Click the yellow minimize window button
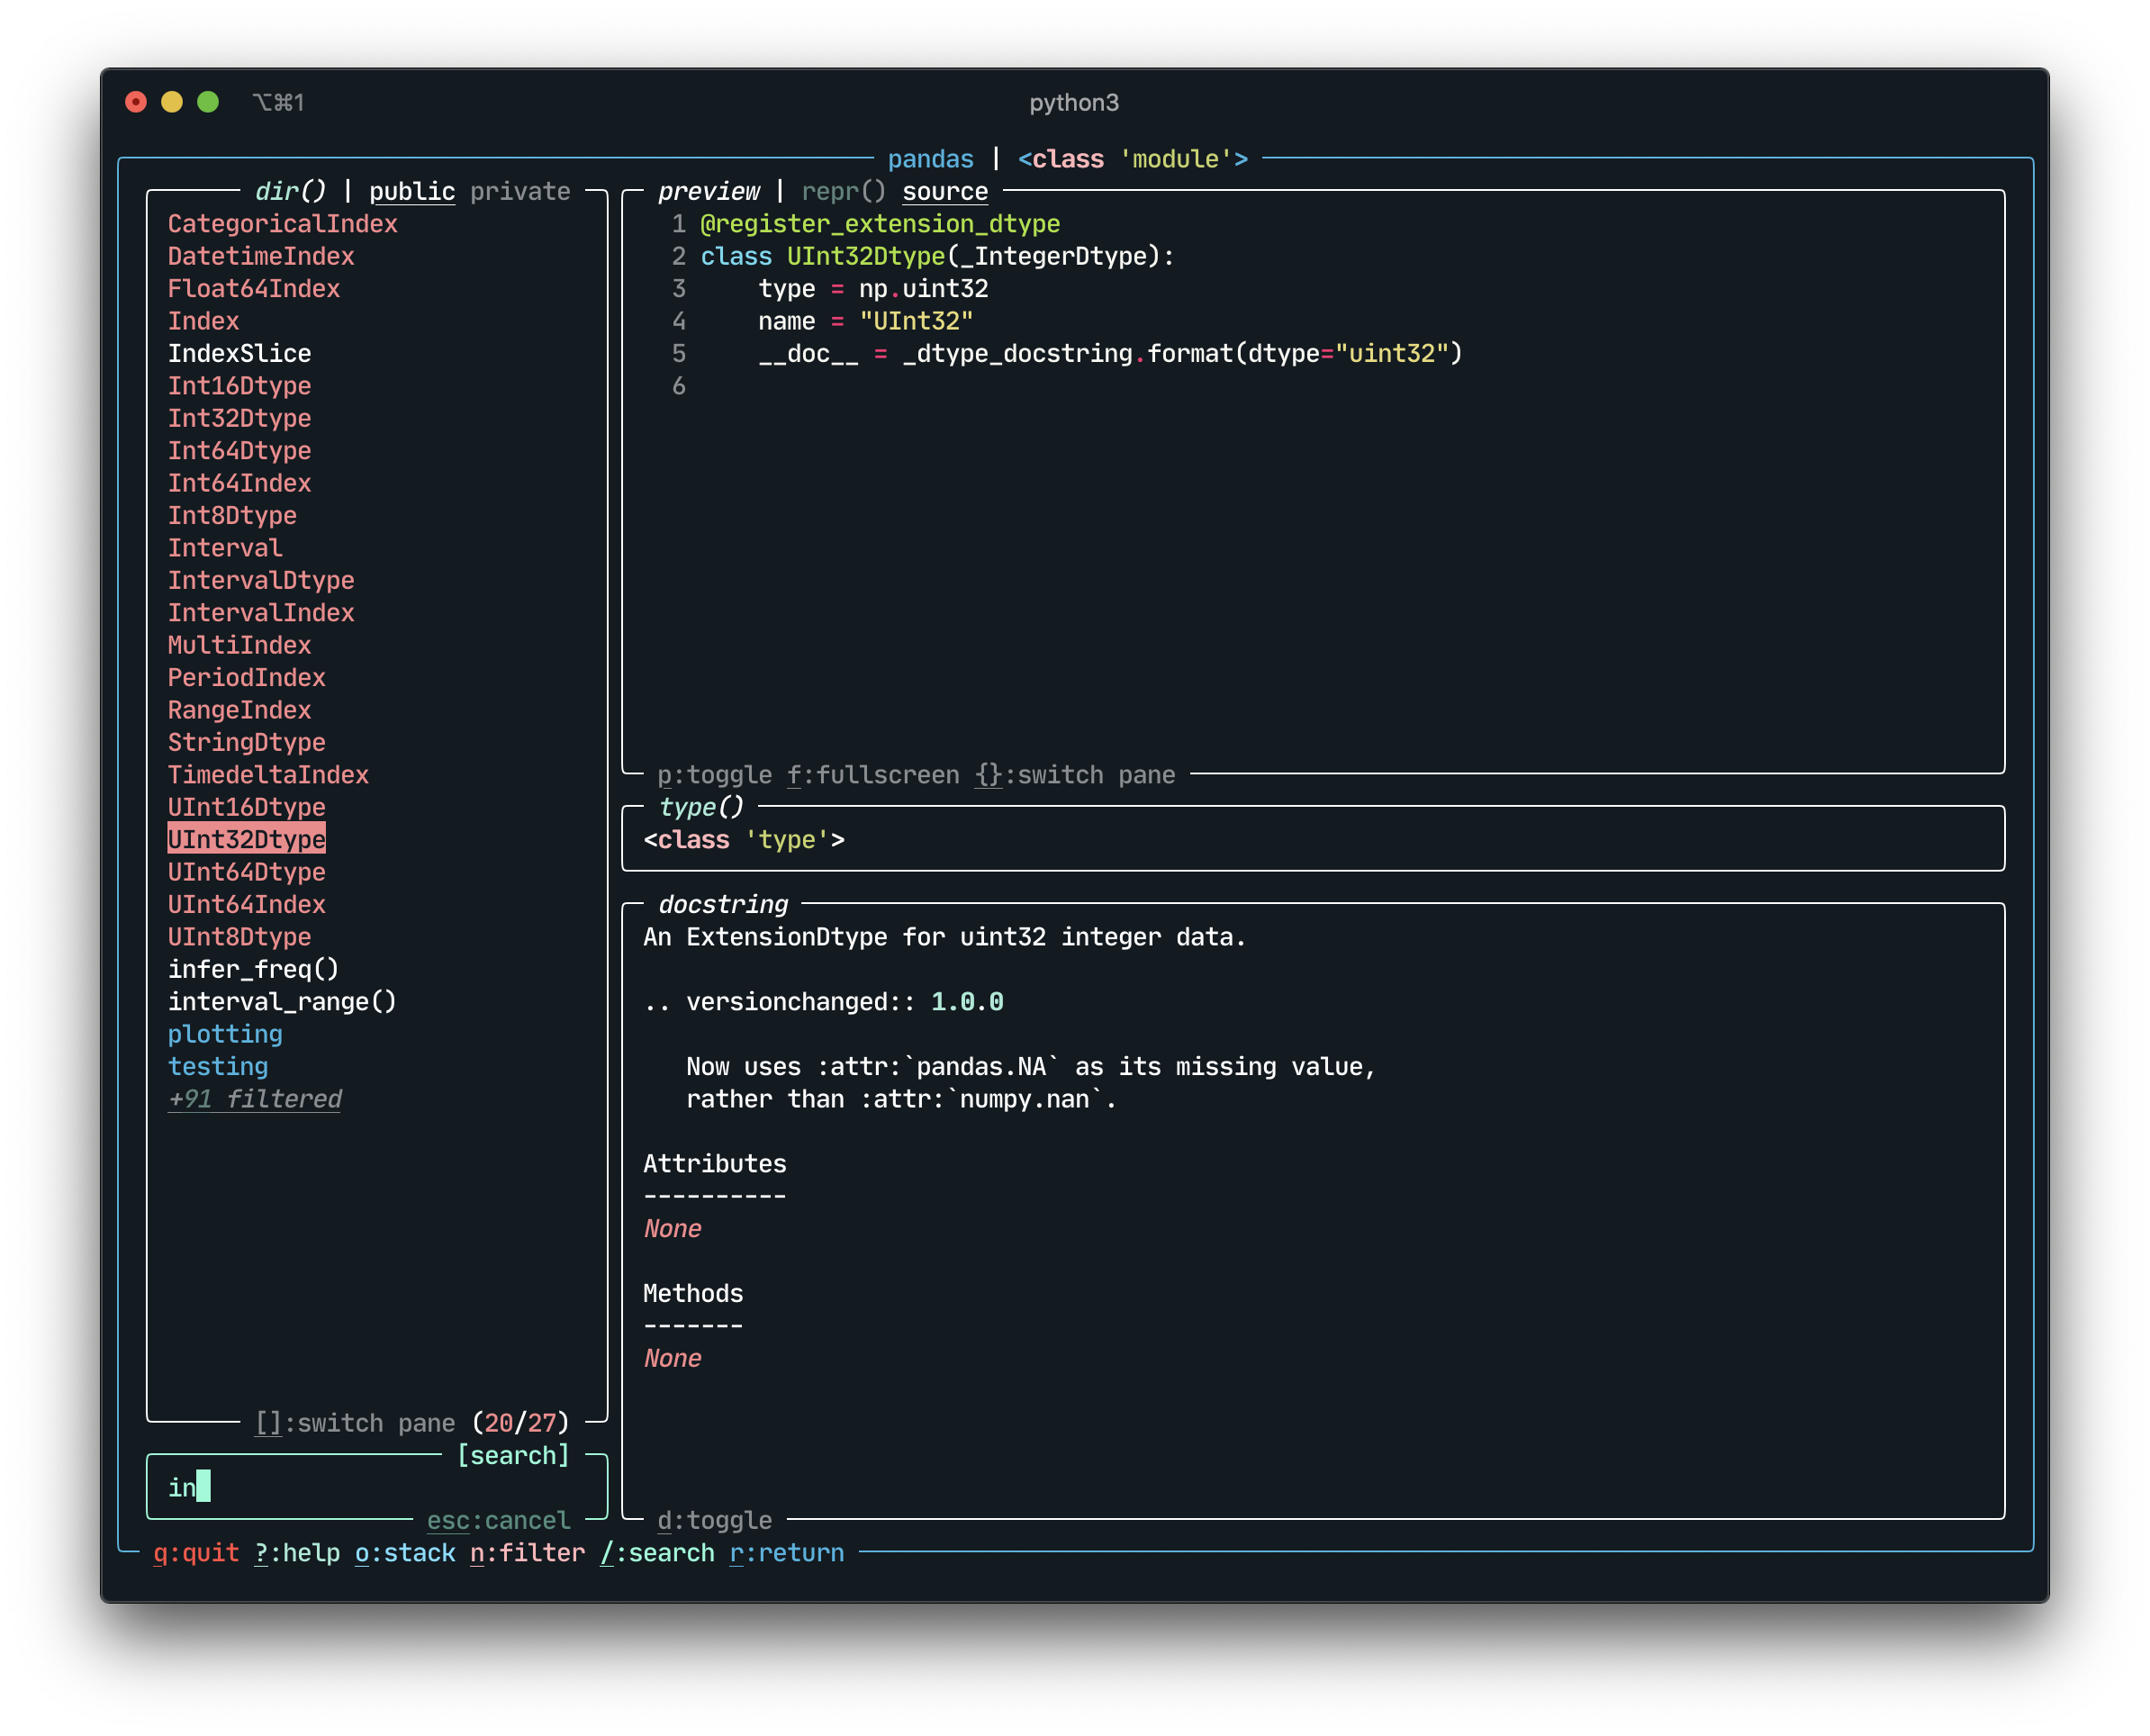Screen dimensions: 2150x1736 (x=172, y=102)
